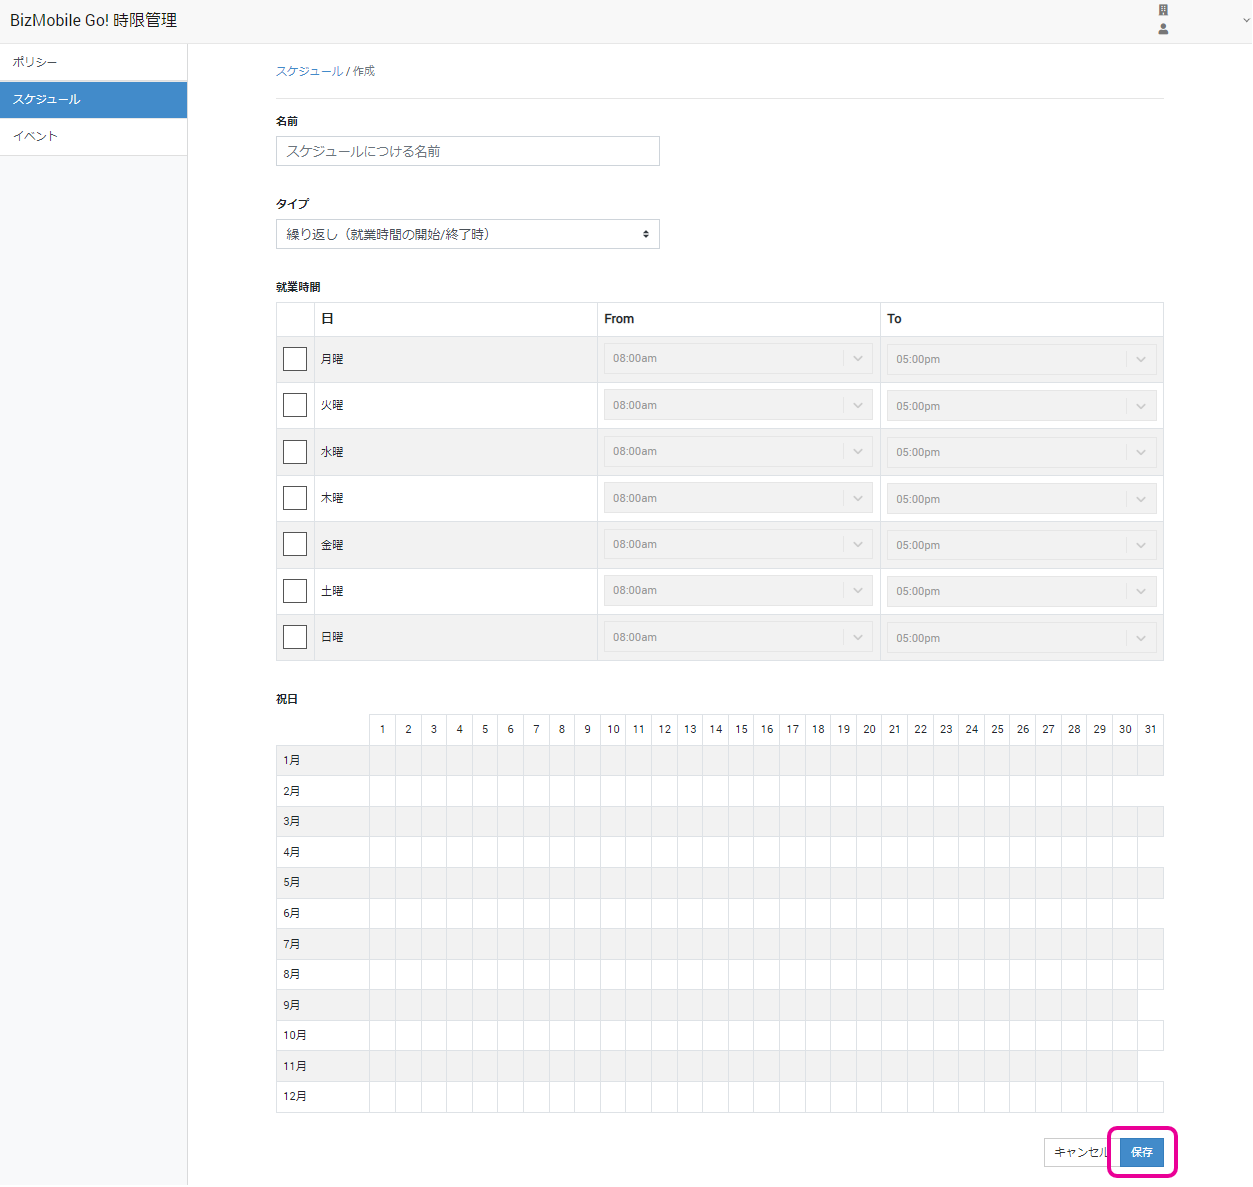1253x1187 pixels.
Task: Select the 1月 day 1 holiday cell
Action: point(382,760)
